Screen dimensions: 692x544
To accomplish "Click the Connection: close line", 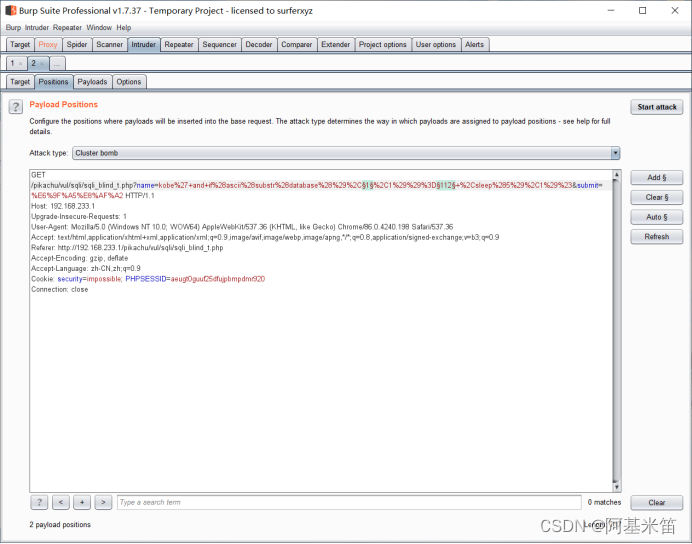I will pos(60,289).
